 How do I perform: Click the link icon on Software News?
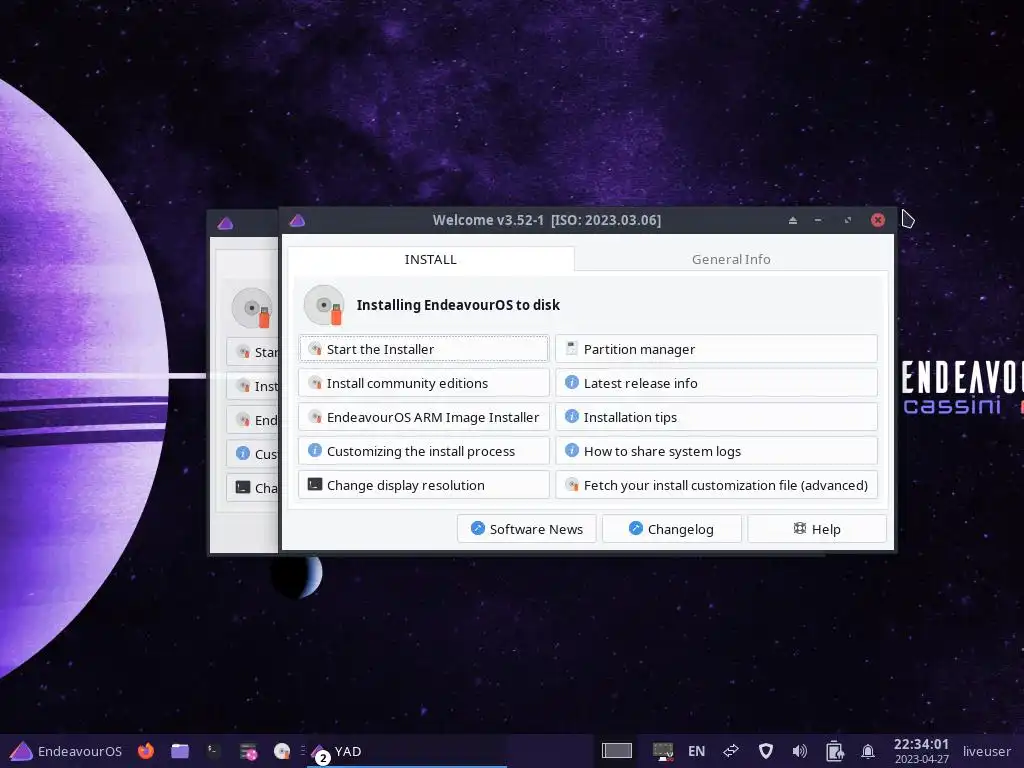click(x=477, y=528)
